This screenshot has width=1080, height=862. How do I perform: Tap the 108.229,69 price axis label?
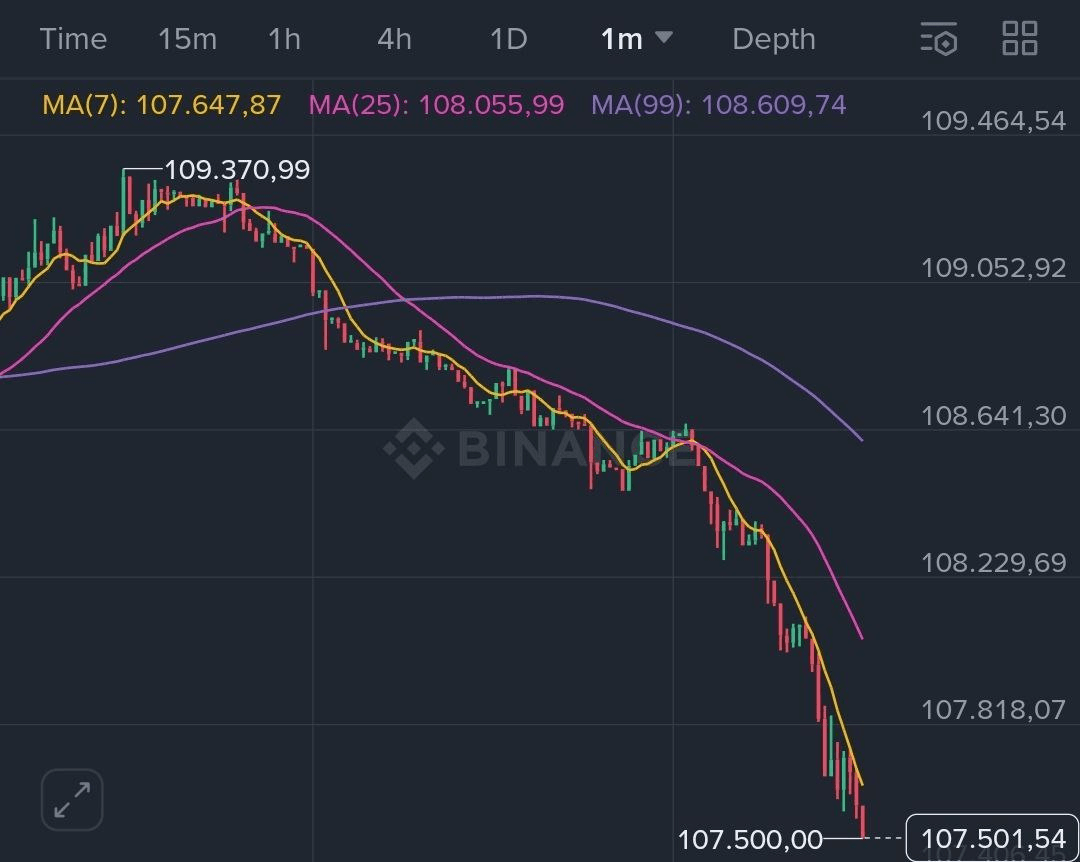(993, 562)
